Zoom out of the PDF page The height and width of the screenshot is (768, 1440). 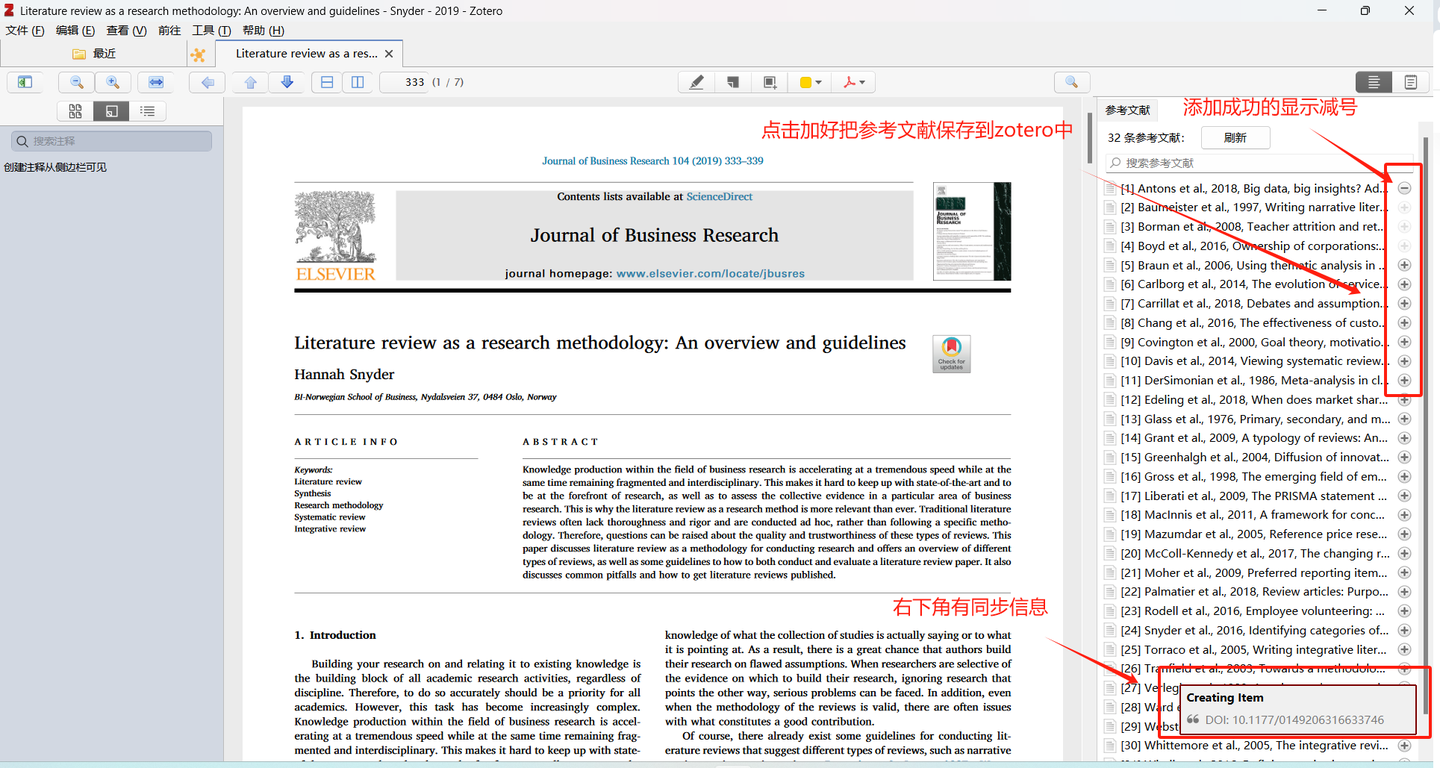point(76,82)
